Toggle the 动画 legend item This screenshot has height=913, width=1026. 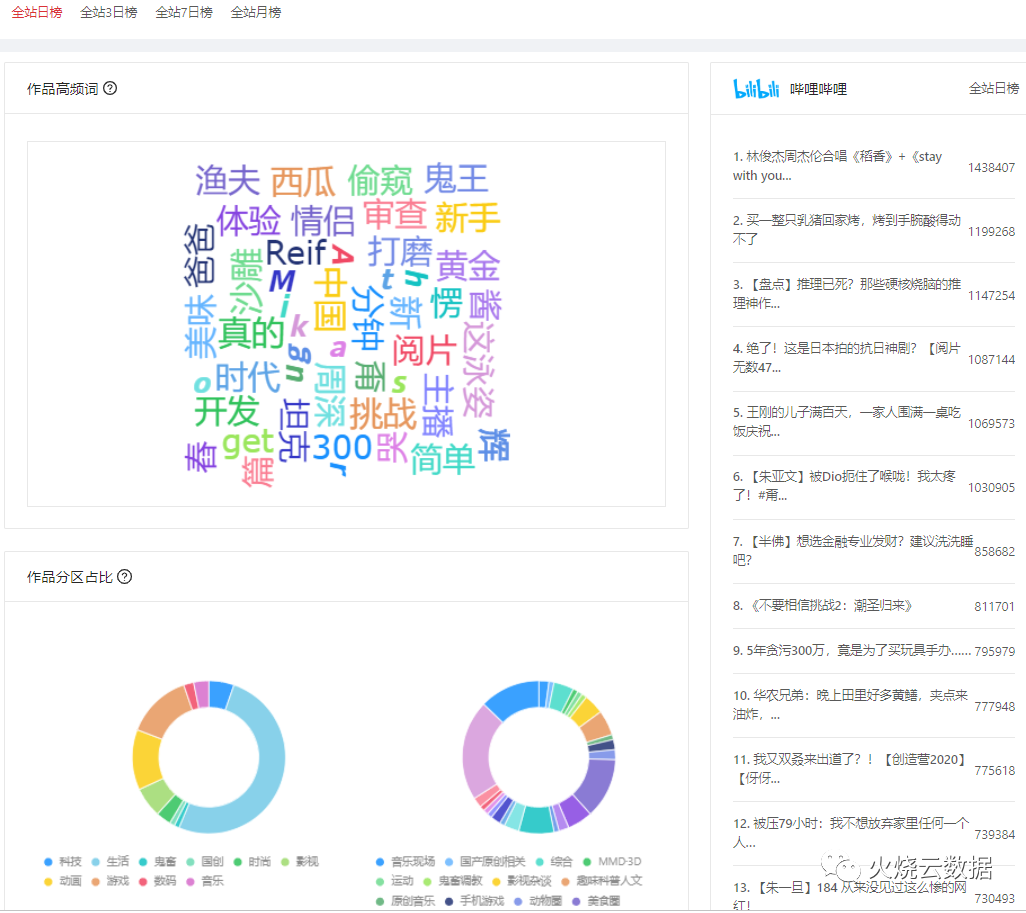(x=63, y=881)
